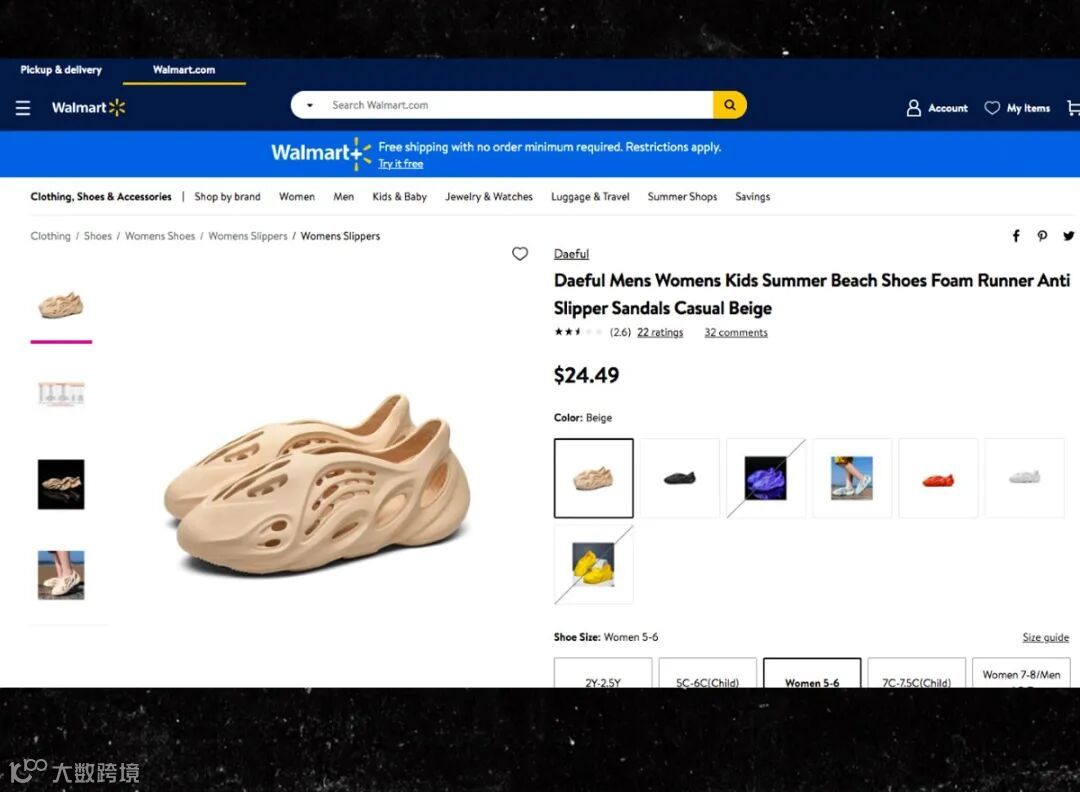Open the 32 comments link

tap(736, 333)
